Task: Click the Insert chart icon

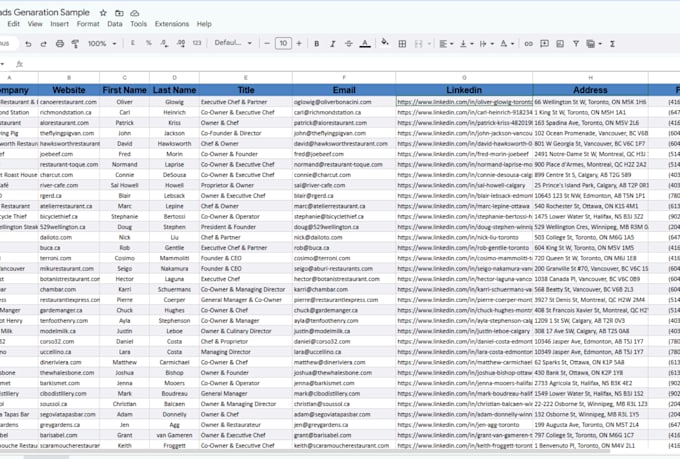Action: click(560, 44)
